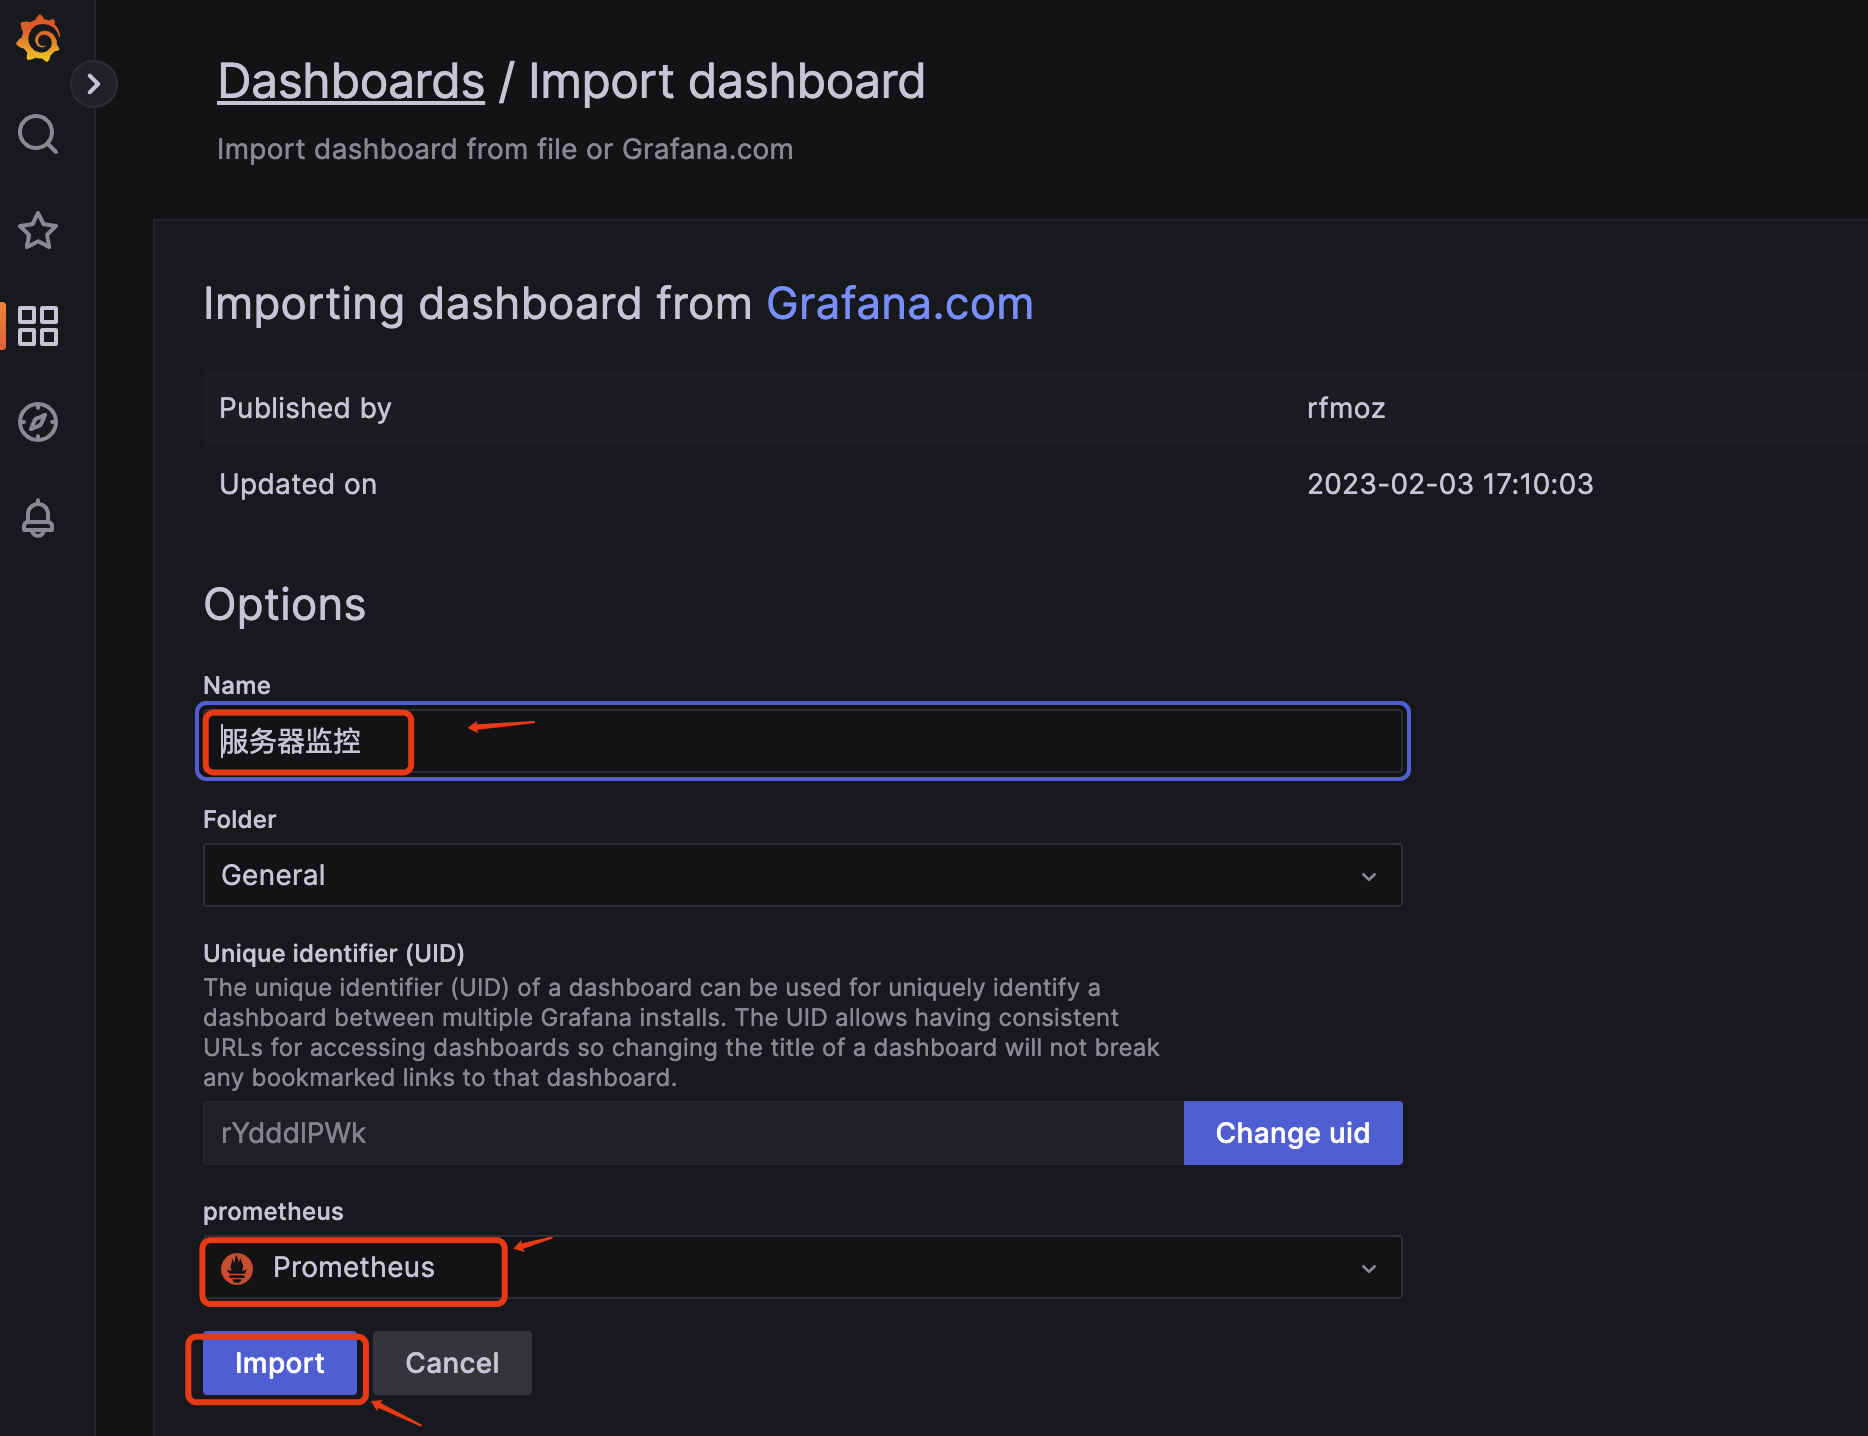Open the Prometheus data source dropdown
This screenshot has width=1868, height=1436.
(x=803, y=1267)
